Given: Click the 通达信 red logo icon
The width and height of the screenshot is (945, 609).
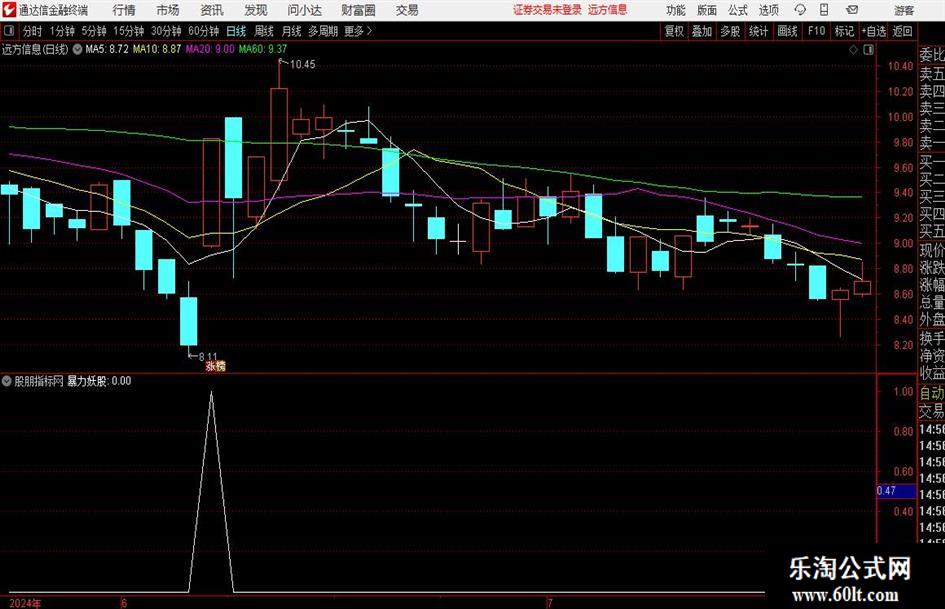Looking at the screenshot, I should click(x=9, y=10).
